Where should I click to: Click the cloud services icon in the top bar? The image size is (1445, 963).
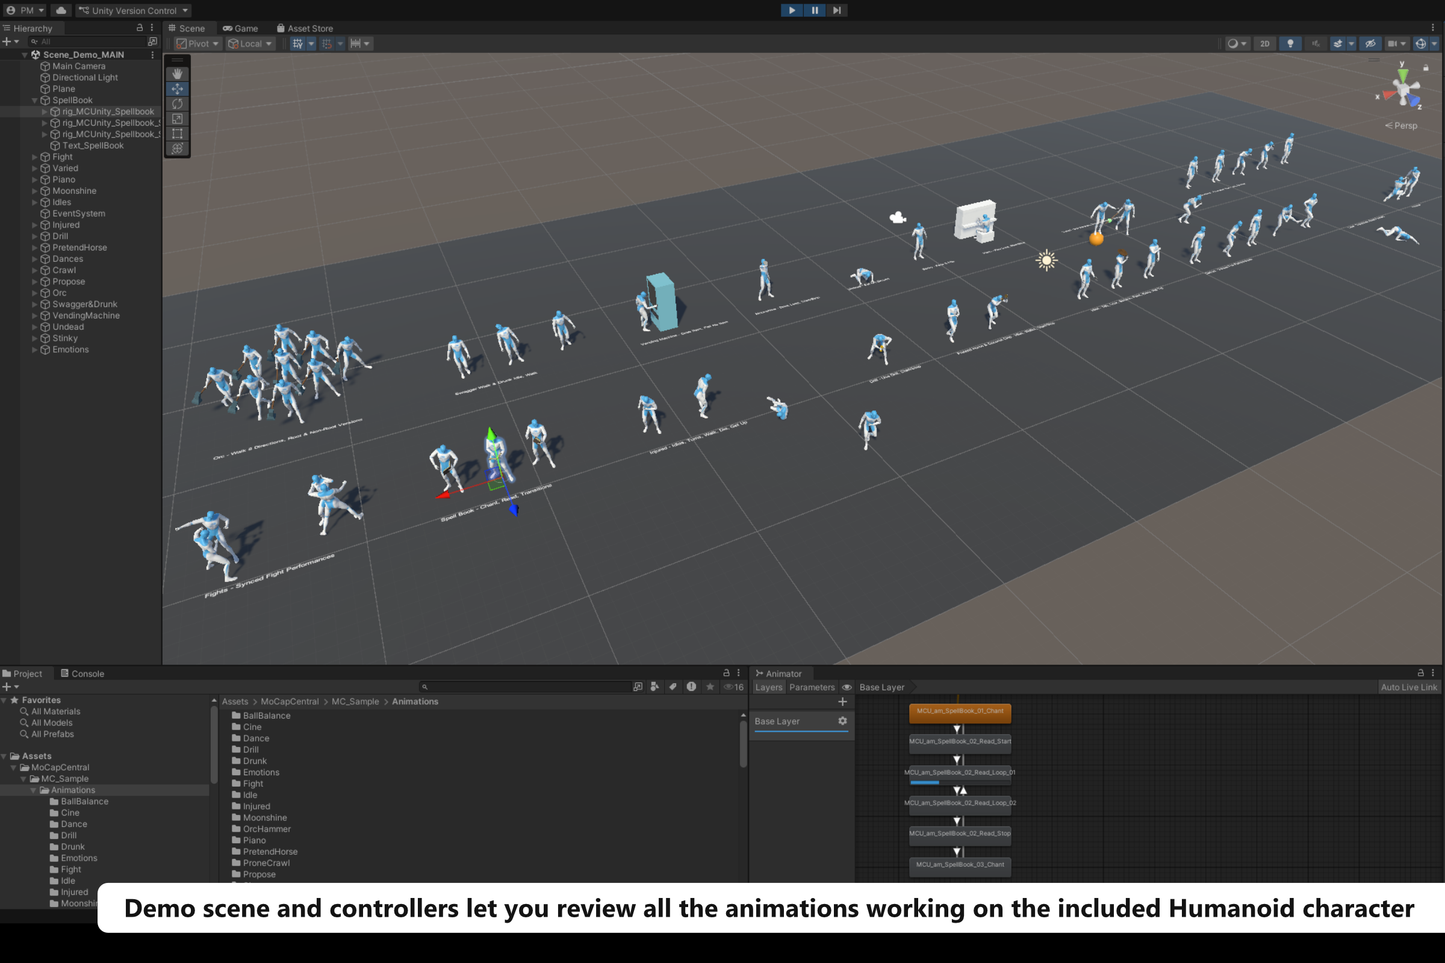pyautogui.click(x=62, y=10)
